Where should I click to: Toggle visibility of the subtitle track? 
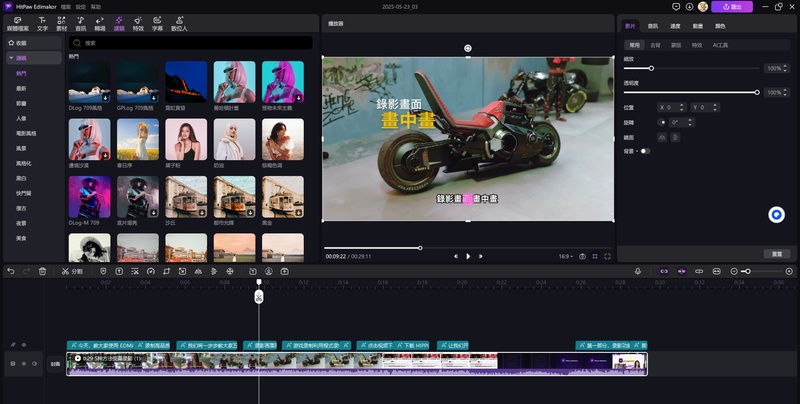pos(23,345)
